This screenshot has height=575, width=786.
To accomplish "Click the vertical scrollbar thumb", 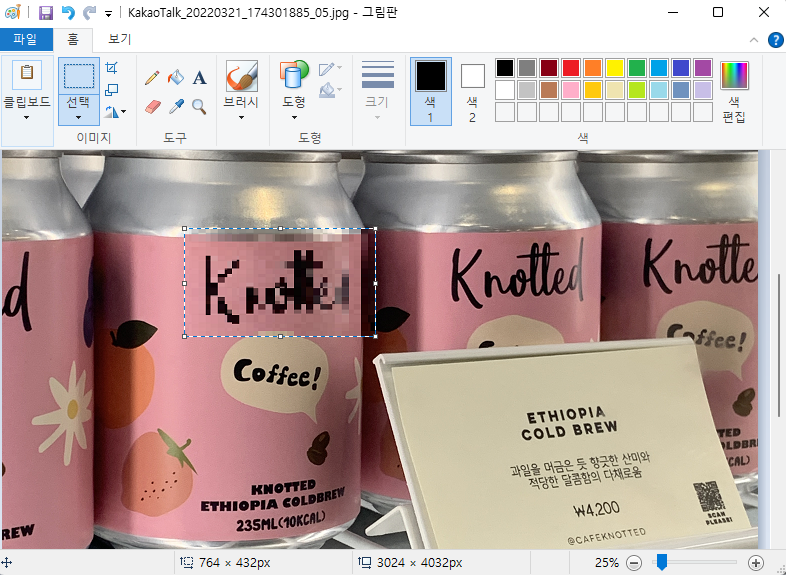I will [x=778, y=345].
